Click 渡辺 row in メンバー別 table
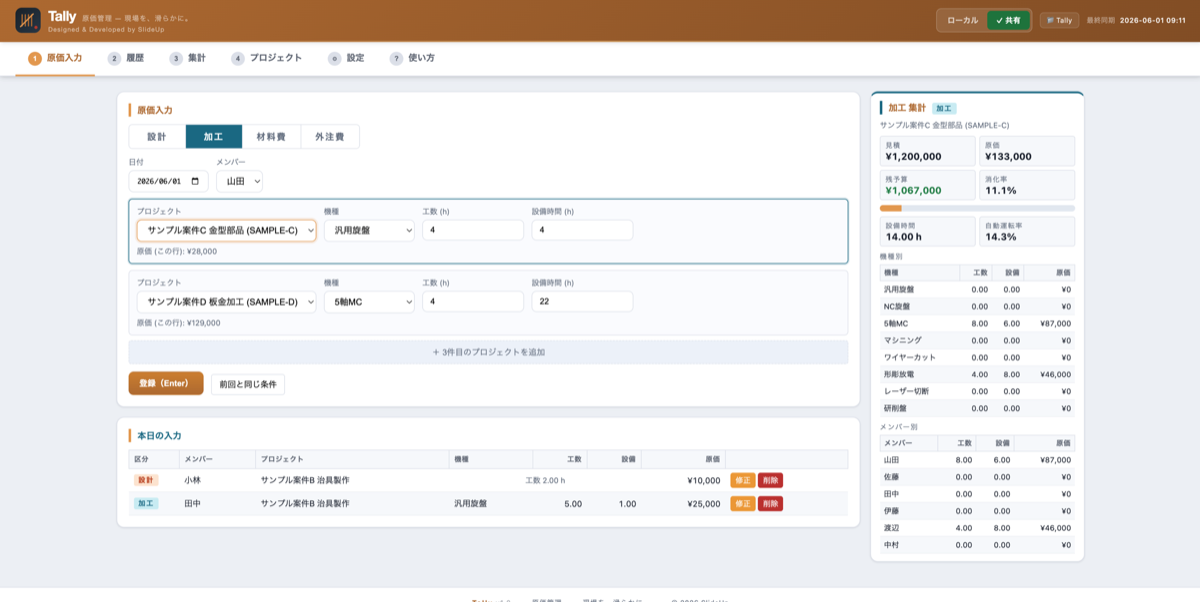 point(977,528)
